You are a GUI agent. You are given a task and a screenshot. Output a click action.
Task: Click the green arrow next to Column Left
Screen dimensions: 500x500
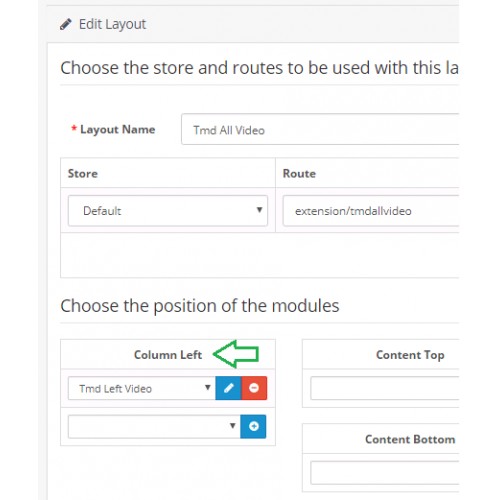pos(236,354)
